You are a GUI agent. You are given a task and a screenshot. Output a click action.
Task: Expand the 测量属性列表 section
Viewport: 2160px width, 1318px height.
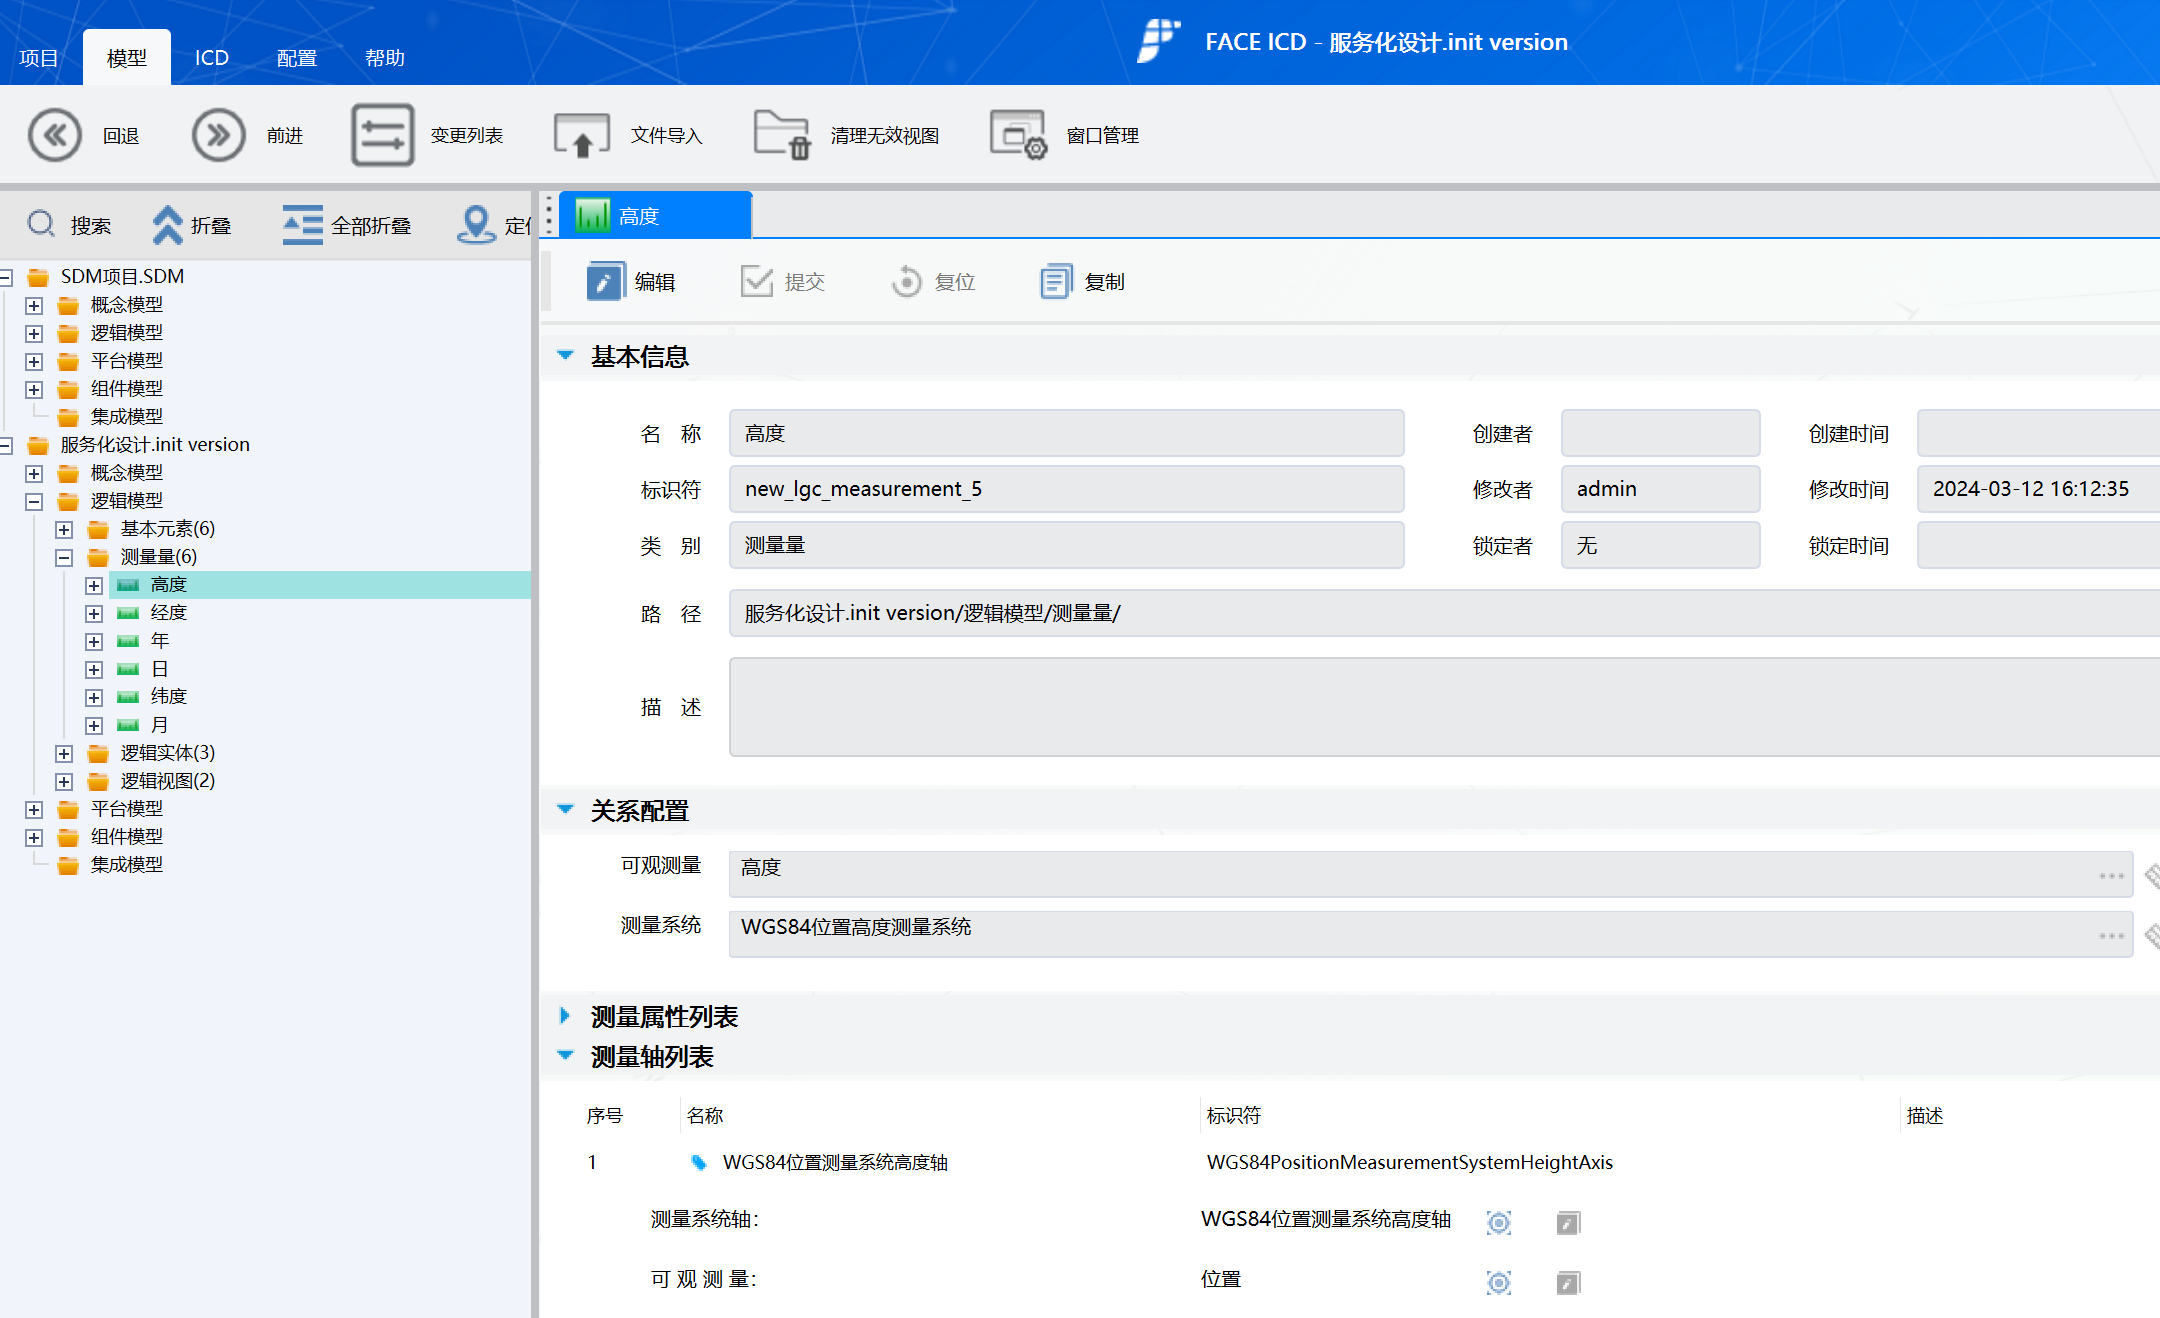pos(565,1016)
